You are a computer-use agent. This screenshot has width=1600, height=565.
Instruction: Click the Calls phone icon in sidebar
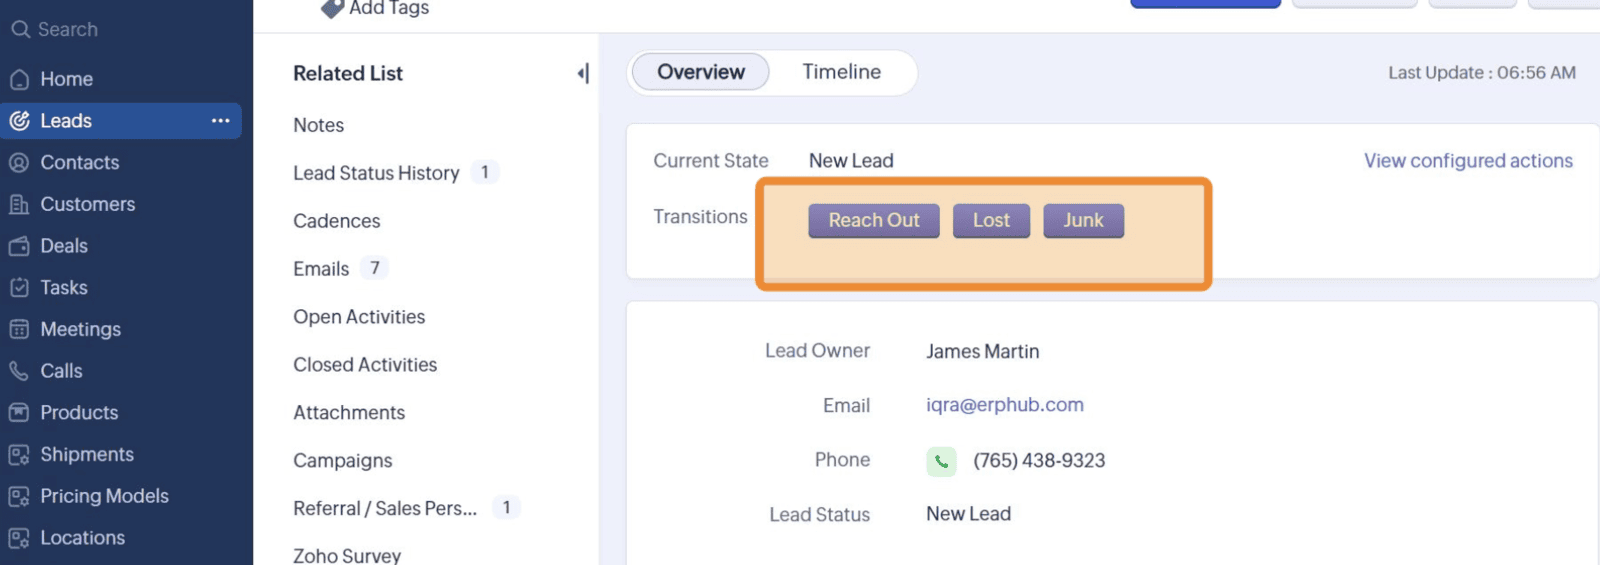point(19,371)
